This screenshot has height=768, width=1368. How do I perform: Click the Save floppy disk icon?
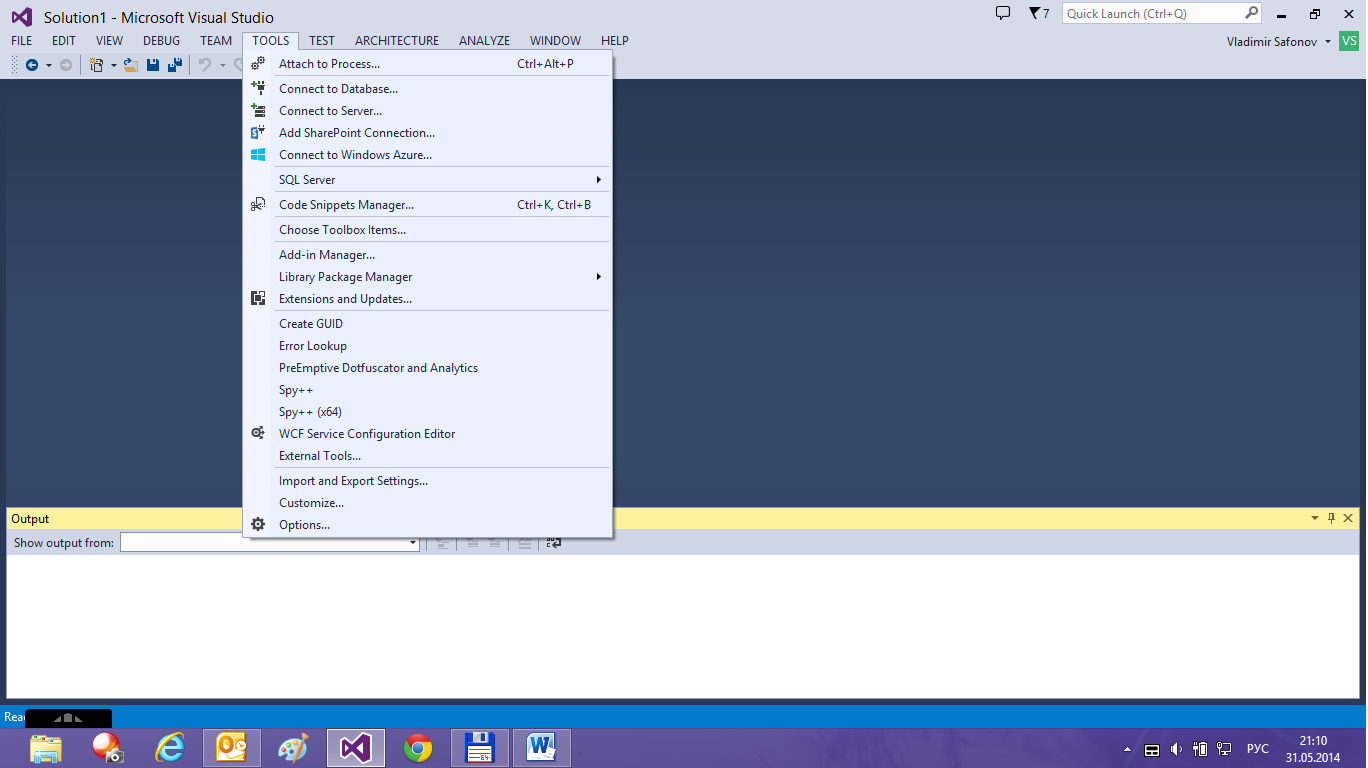point(153,65)
